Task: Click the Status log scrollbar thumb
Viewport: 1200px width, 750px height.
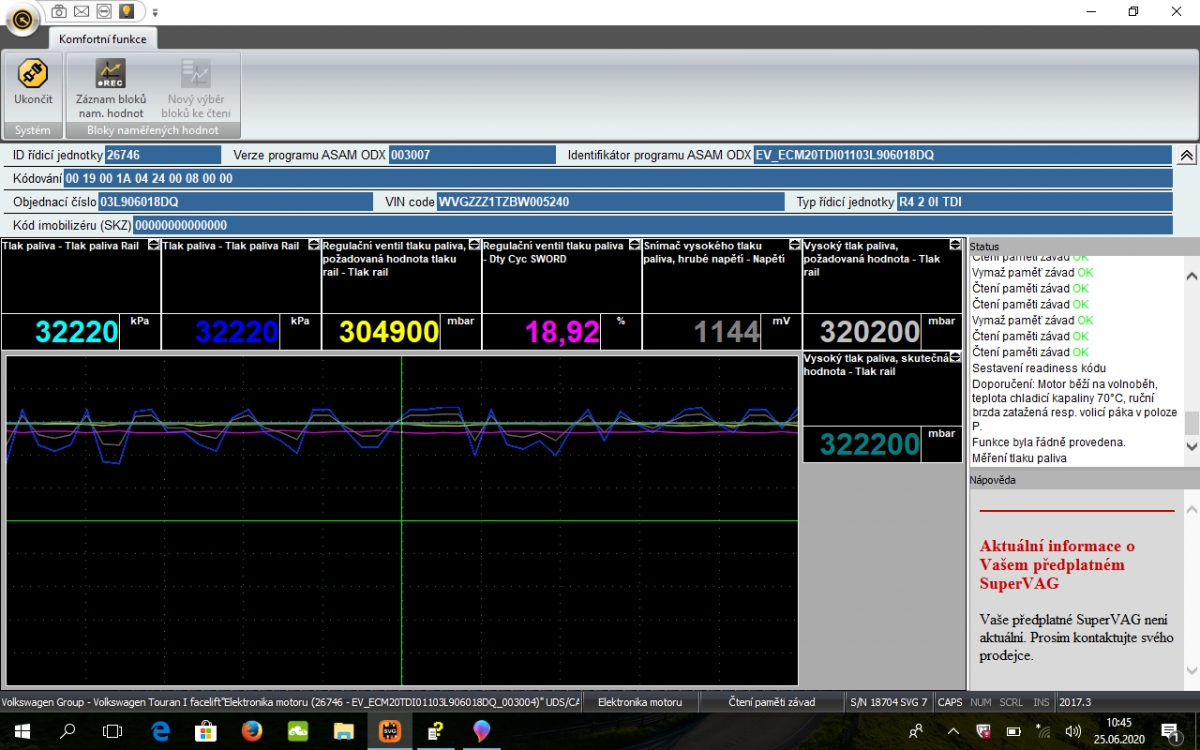Action: pos(1191,422)
